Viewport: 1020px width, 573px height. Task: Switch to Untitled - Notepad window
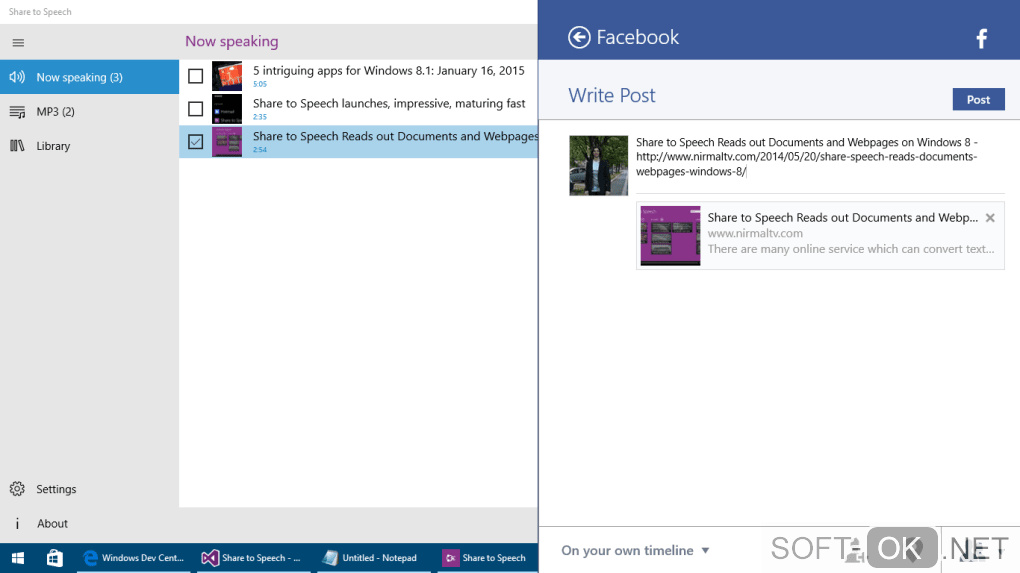pyautogui.click(x=373, y=558)
